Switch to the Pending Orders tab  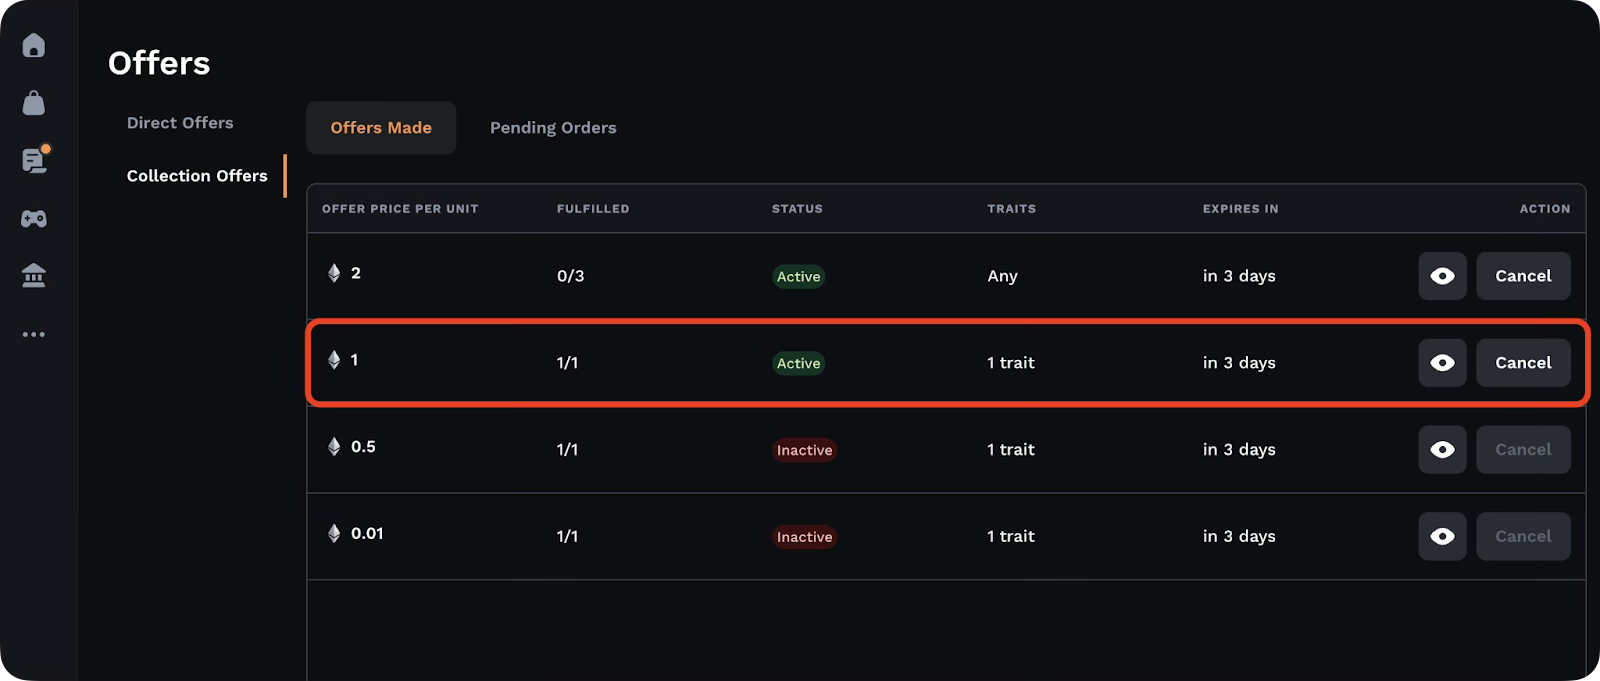(553, 128)
